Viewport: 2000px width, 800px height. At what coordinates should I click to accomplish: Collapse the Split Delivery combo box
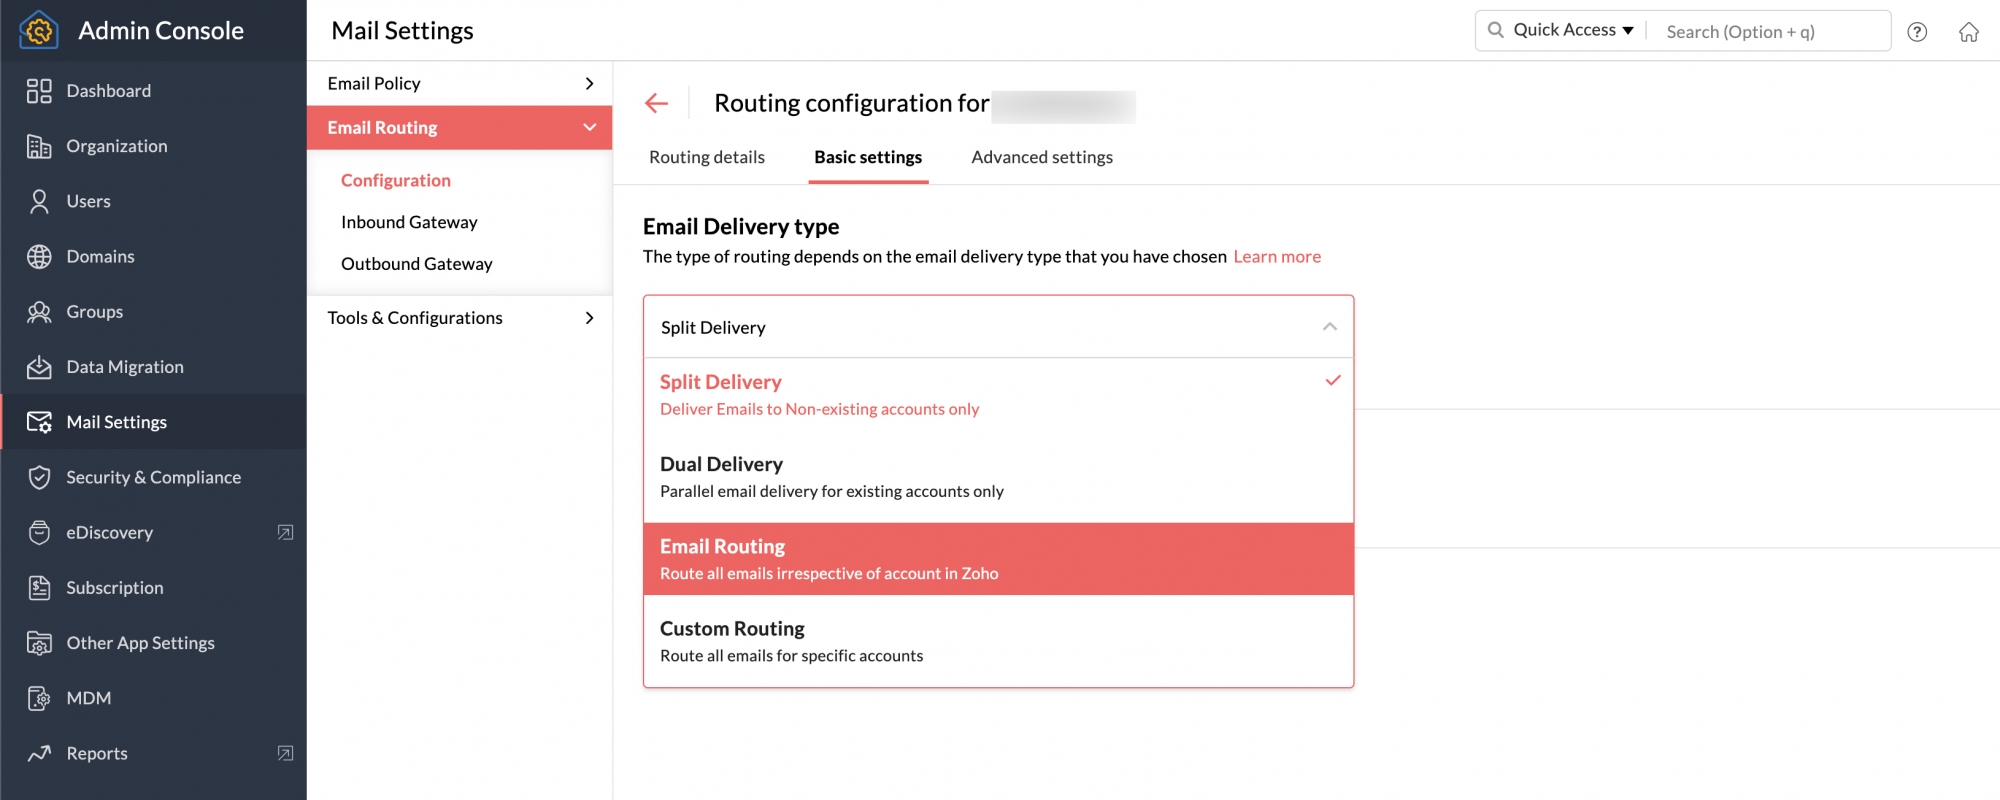tap(1329, 327)
